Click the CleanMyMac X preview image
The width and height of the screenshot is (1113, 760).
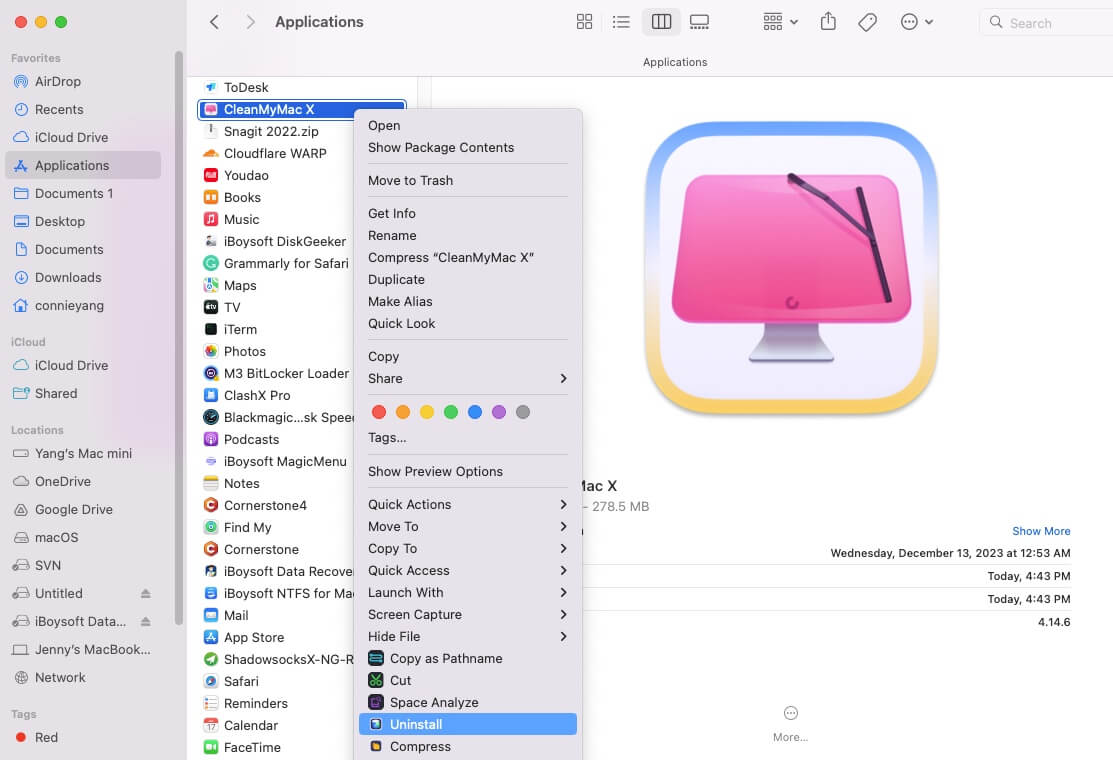[791, 268]
